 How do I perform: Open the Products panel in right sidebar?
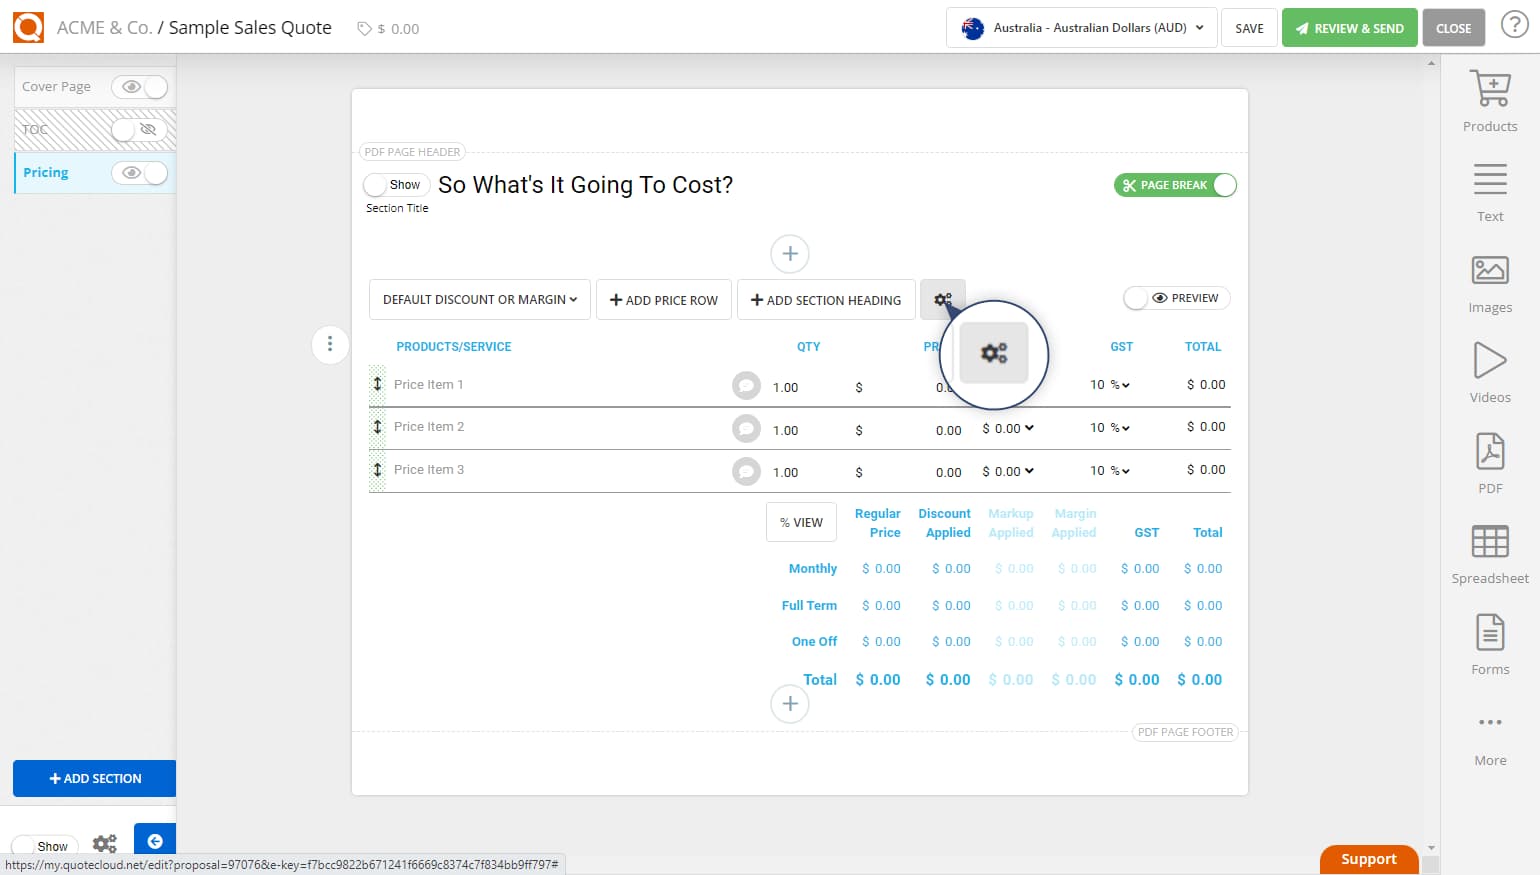tap(1489, 99)
